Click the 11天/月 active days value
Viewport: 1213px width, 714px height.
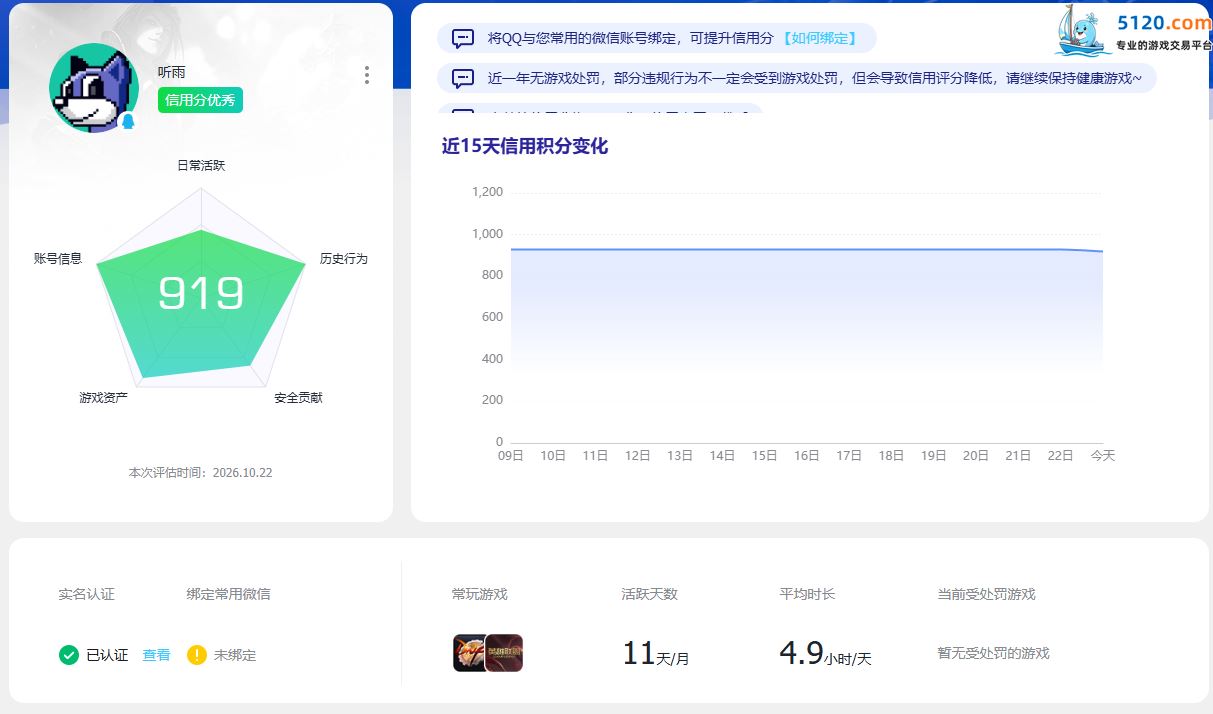click(x=656, y=654)
